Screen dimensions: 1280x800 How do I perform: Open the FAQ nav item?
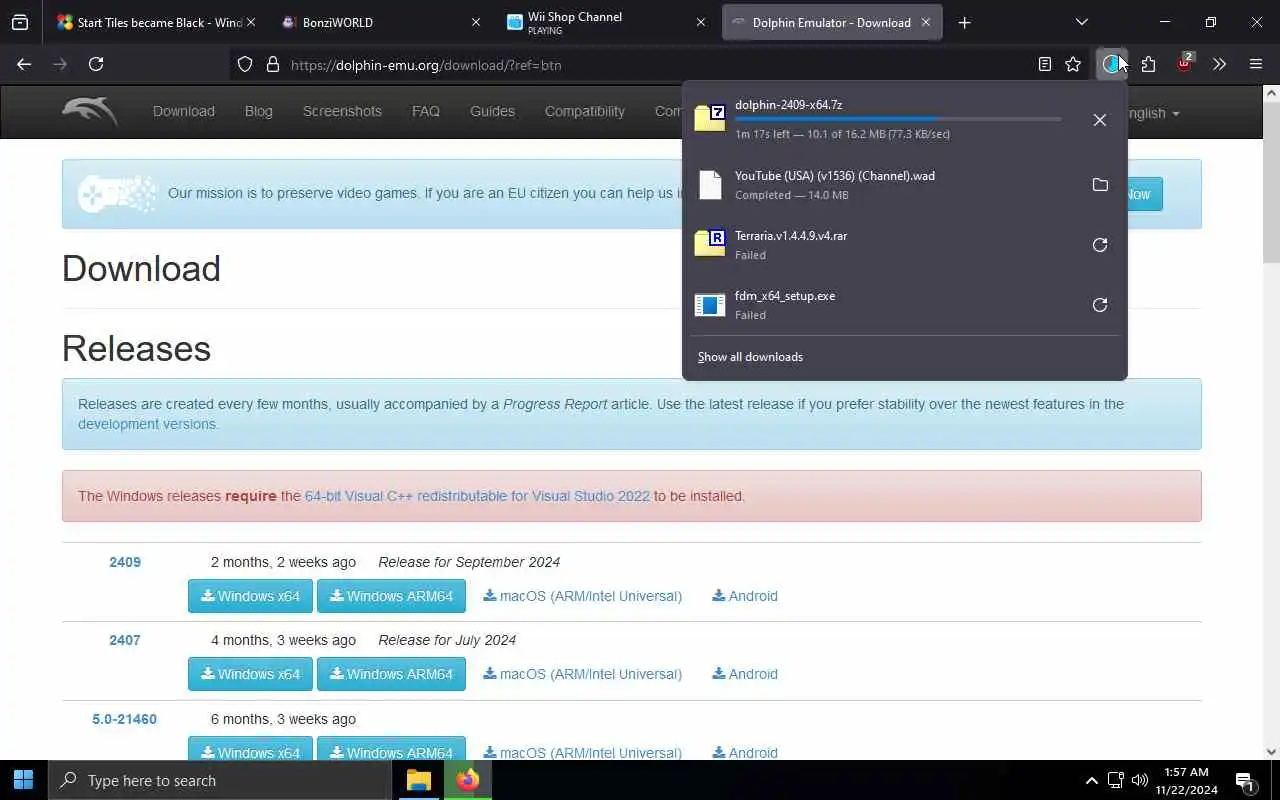point(426,111)
